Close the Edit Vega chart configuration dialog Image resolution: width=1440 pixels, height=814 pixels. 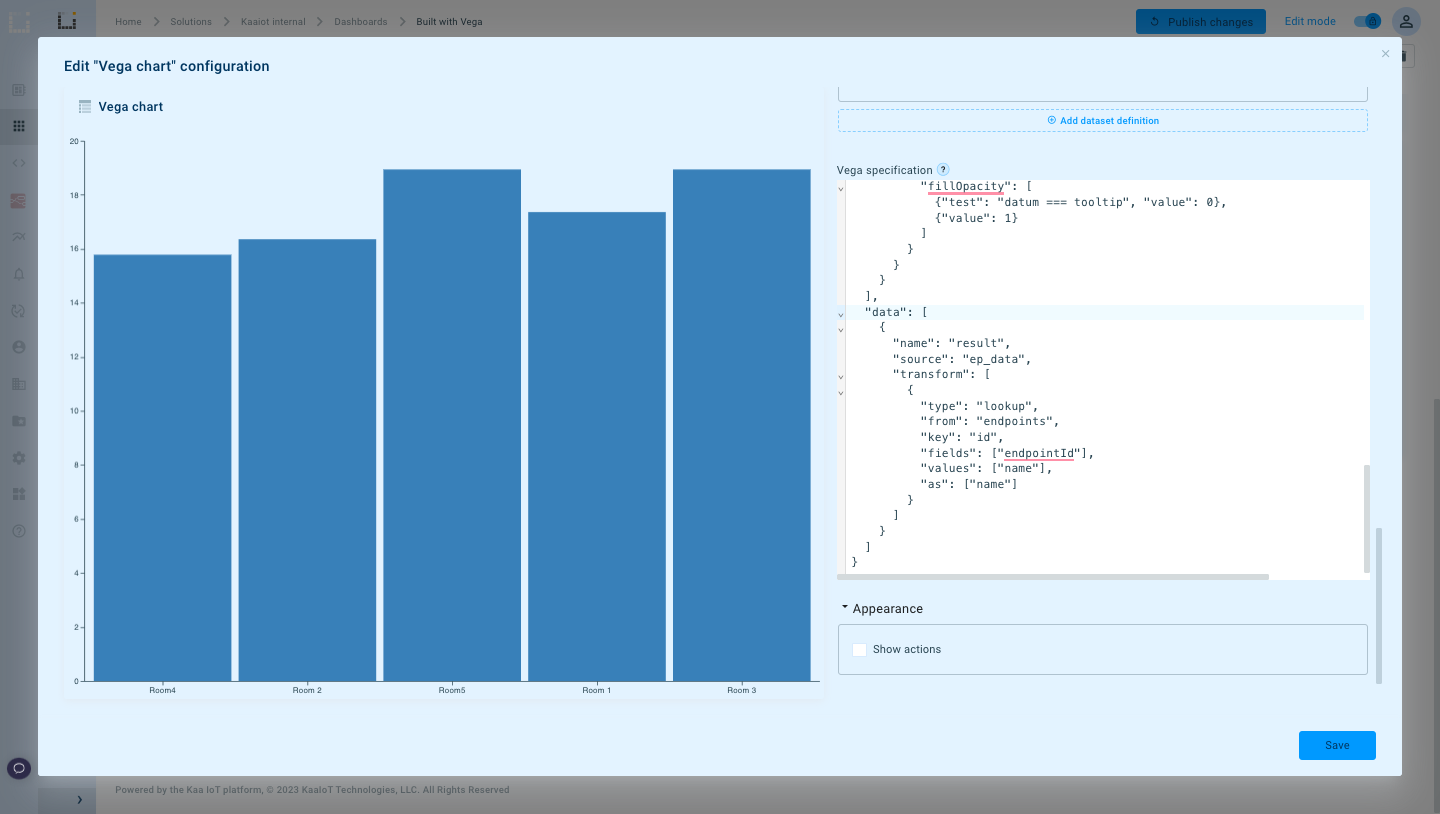point(1385,54)
